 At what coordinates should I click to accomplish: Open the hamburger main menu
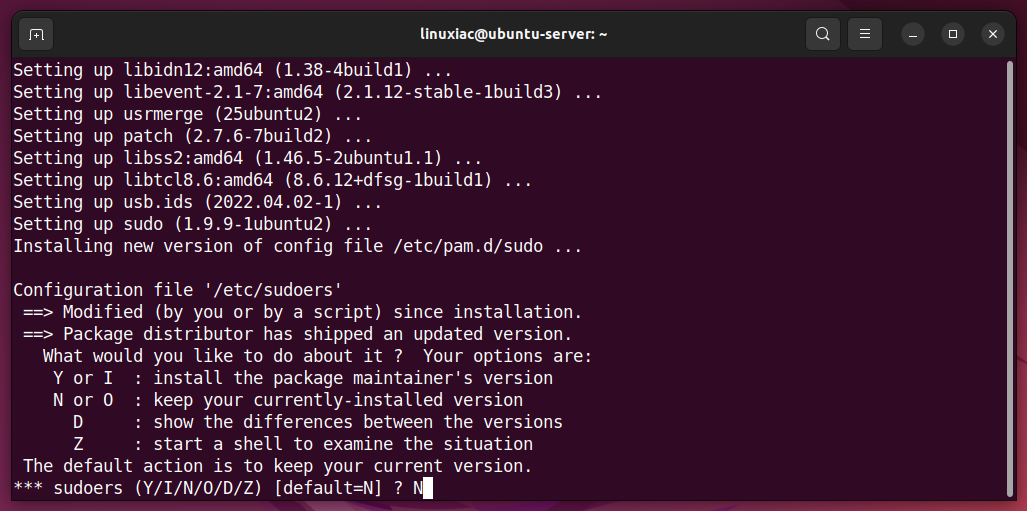pos(865,34)
